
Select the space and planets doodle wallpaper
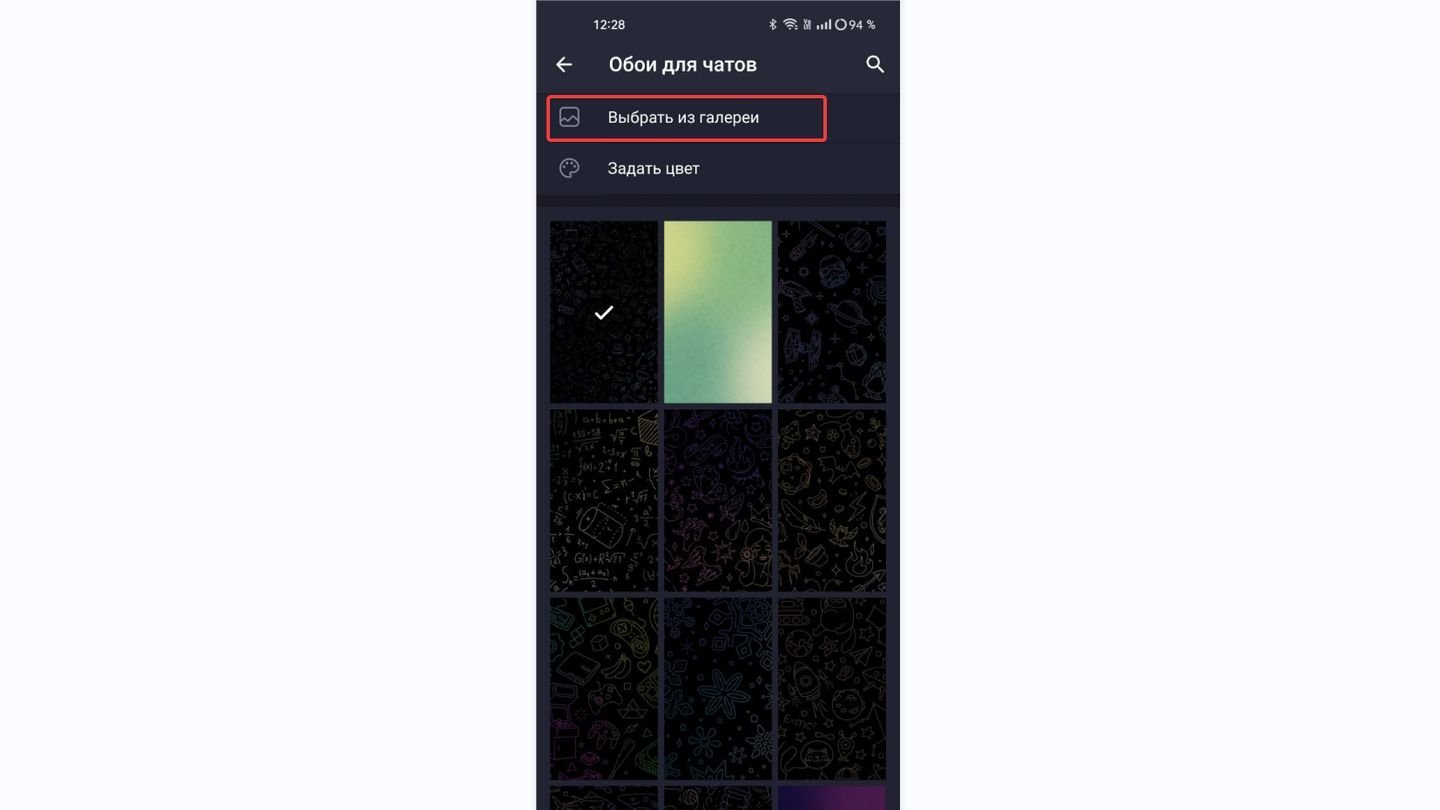click(832, 312)
